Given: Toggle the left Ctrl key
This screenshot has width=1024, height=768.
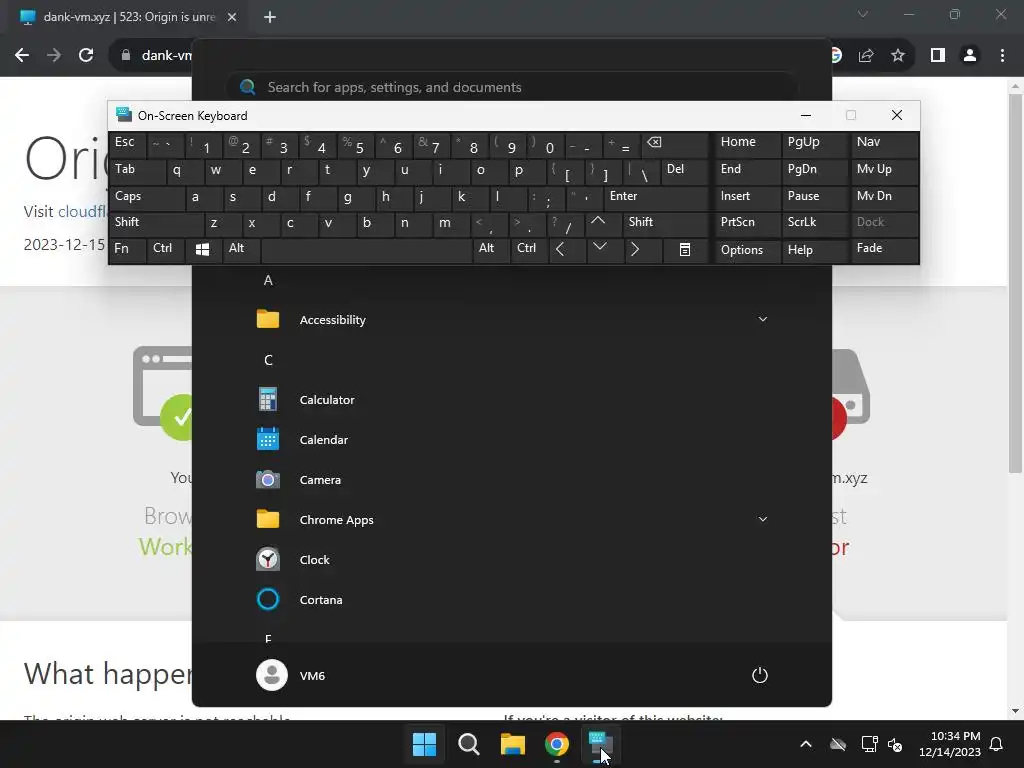Looking at the screenshot, I should pyautogui.click(x=165, y=250).
